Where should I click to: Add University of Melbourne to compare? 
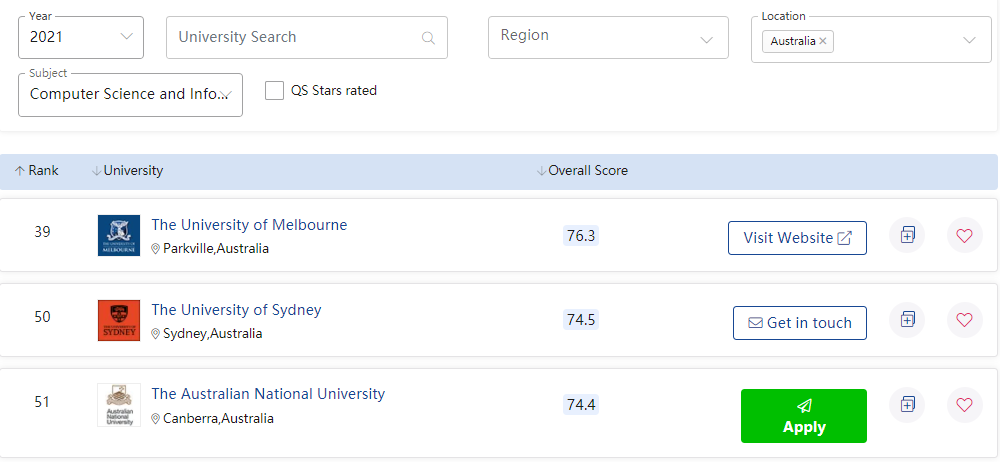(x=907, y=235)
